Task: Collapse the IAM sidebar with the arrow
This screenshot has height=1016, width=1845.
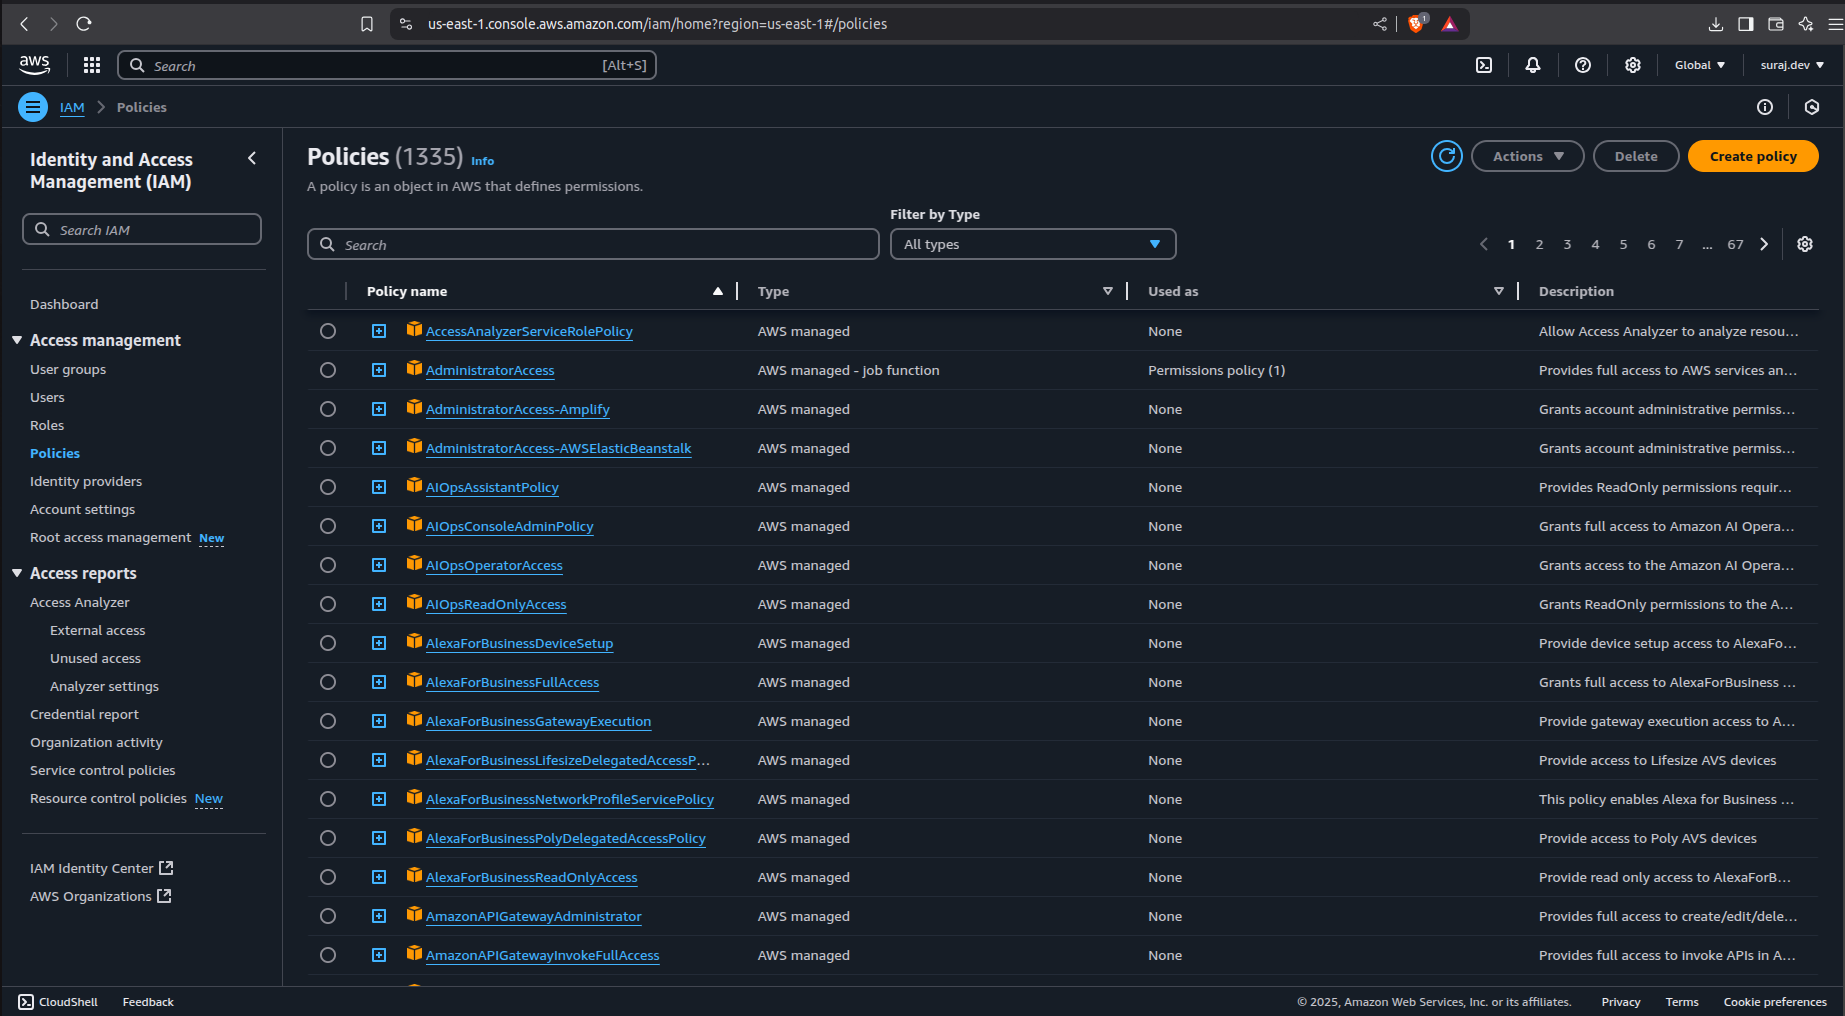Action: [x=252, y=158]
